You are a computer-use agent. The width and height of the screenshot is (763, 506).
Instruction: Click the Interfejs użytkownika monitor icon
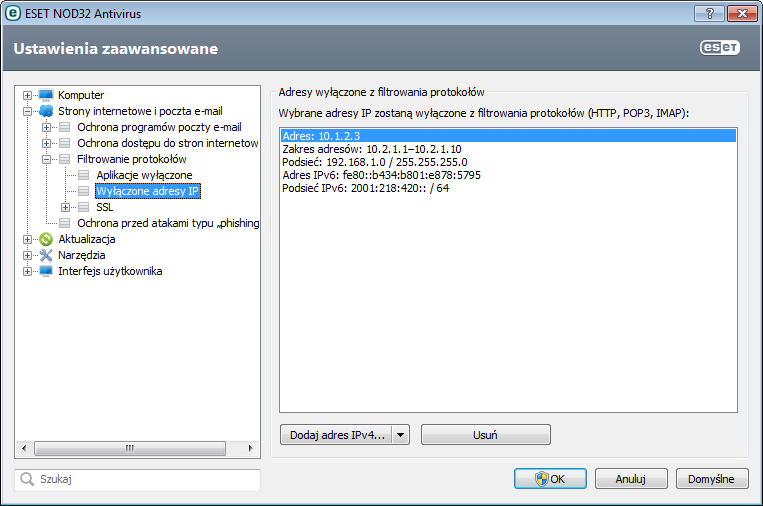point(46,271)
